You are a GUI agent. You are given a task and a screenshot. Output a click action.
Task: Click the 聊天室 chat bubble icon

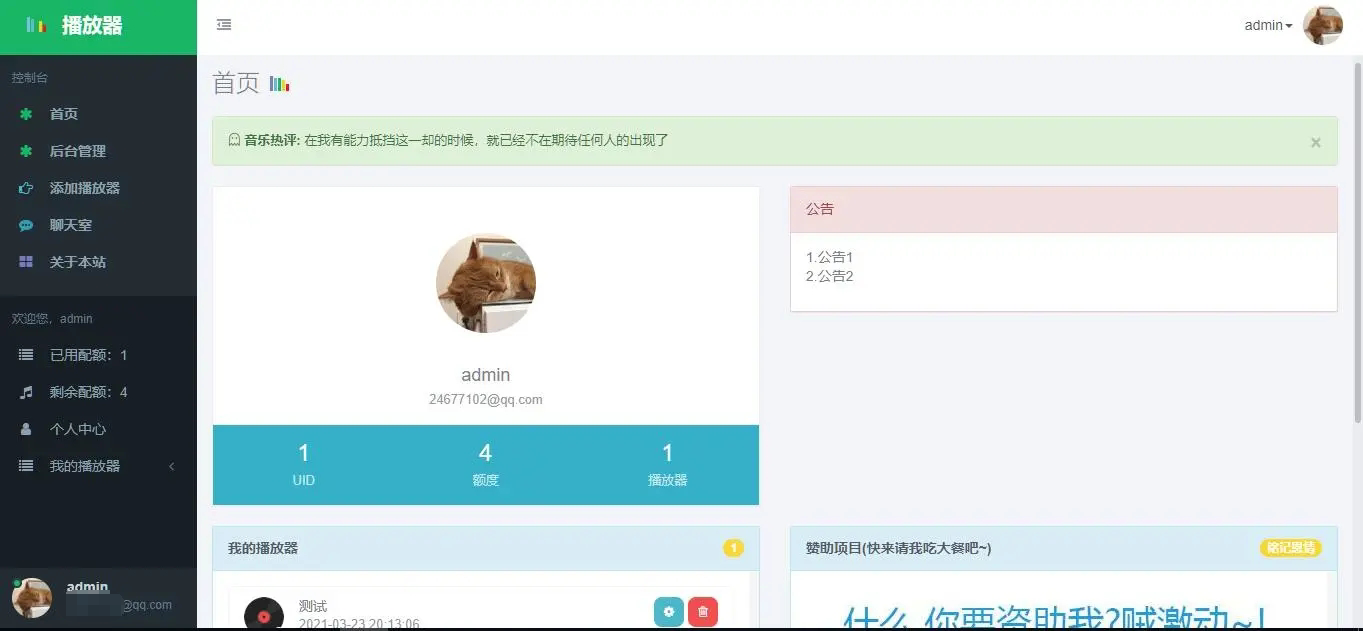click(26, 225)
